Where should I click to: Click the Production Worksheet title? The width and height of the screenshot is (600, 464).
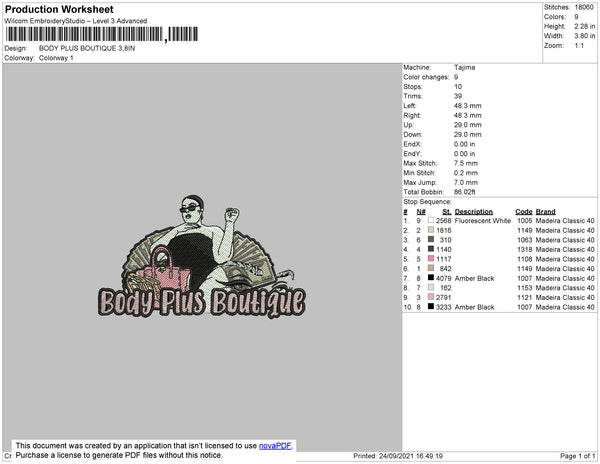pyautogui.click(x=59, y=9)
